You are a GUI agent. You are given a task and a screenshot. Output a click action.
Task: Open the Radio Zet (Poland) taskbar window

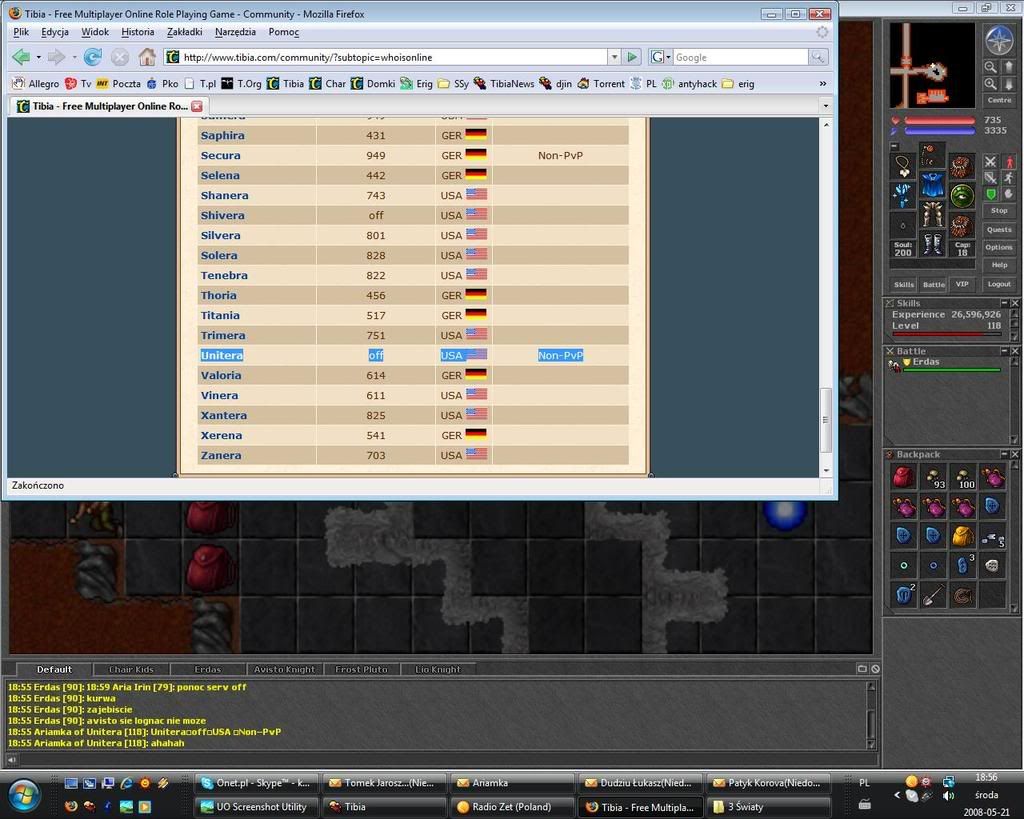512,807
